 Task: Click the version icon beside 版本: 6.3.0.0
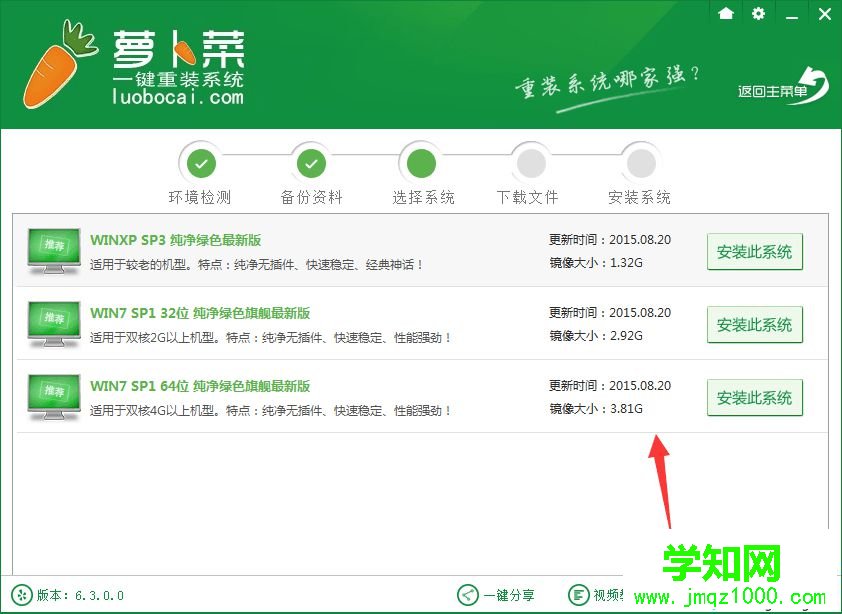[21, 595]
